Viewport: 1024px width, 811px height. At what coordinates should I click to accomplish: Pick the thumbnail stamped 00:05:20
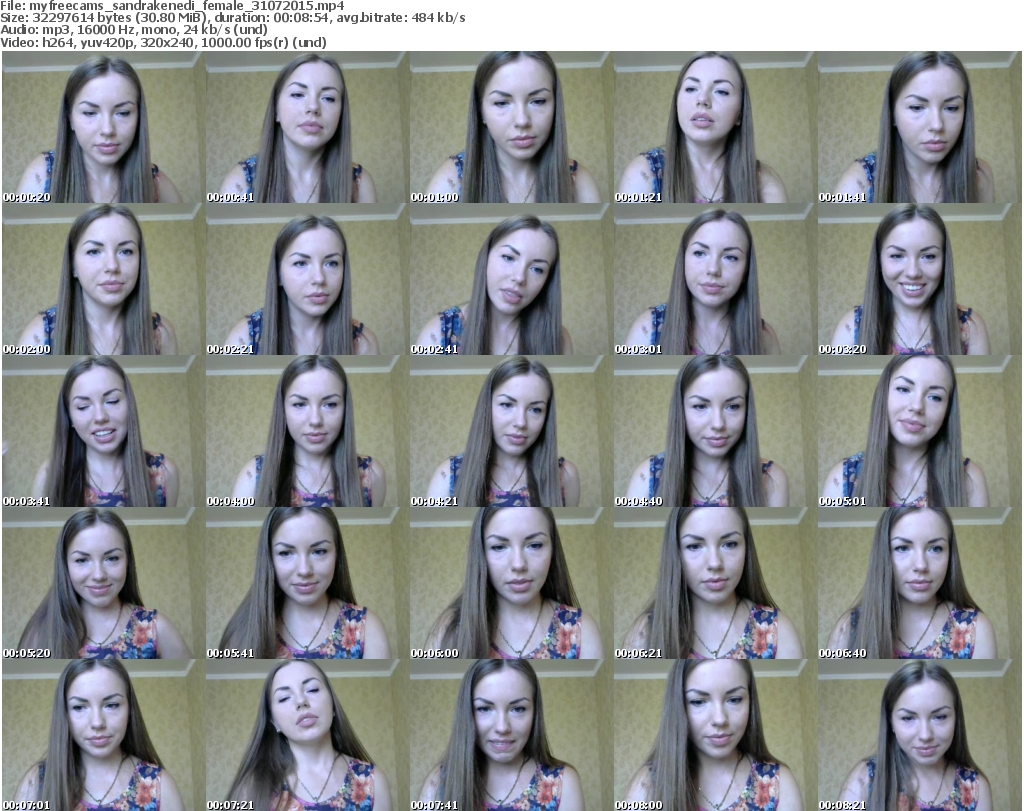pyautogui.click(x=103, y=583)
